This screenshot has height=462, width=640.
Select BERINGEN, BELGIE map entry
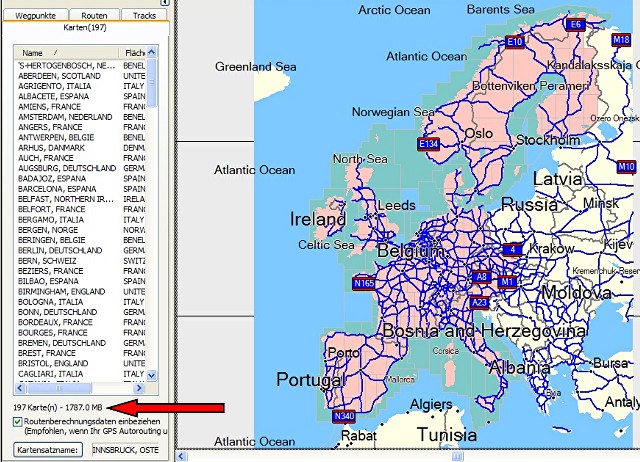coord(80,240)
